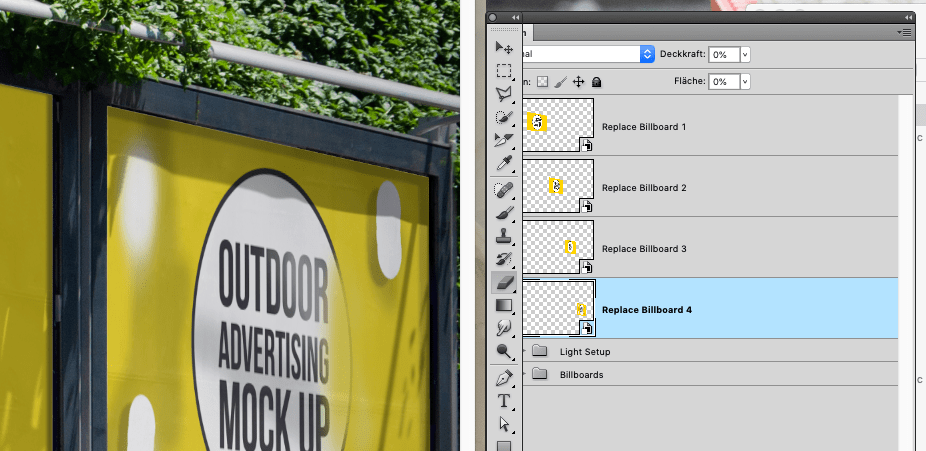
Task: Select the Slice tool
Action: coord(504,139)
